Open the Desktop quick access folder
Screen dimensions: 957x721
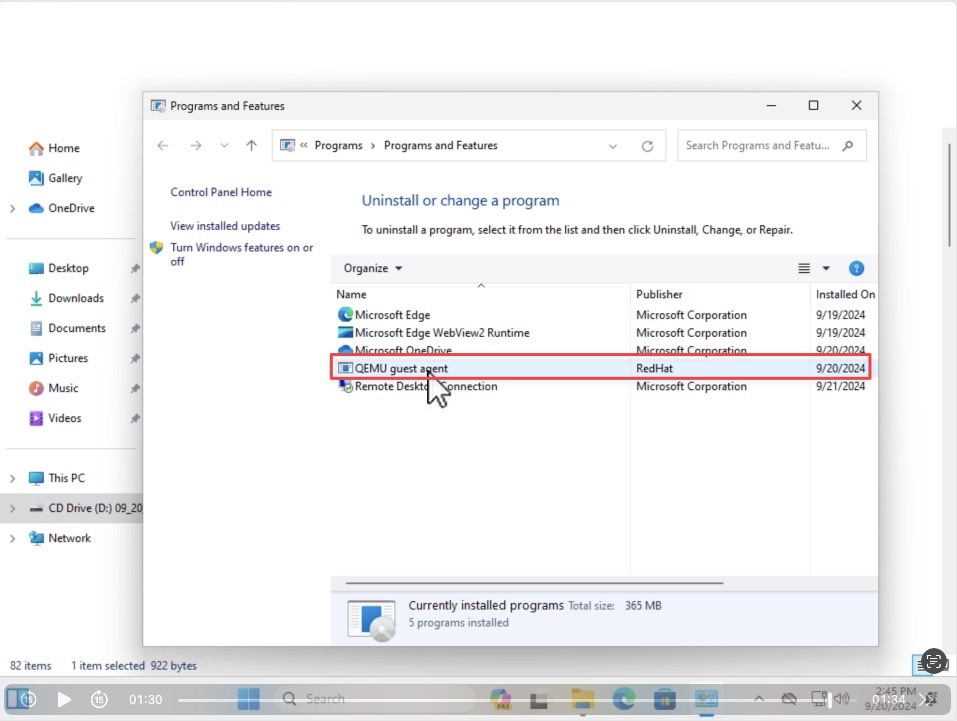(x=59, y=268)
